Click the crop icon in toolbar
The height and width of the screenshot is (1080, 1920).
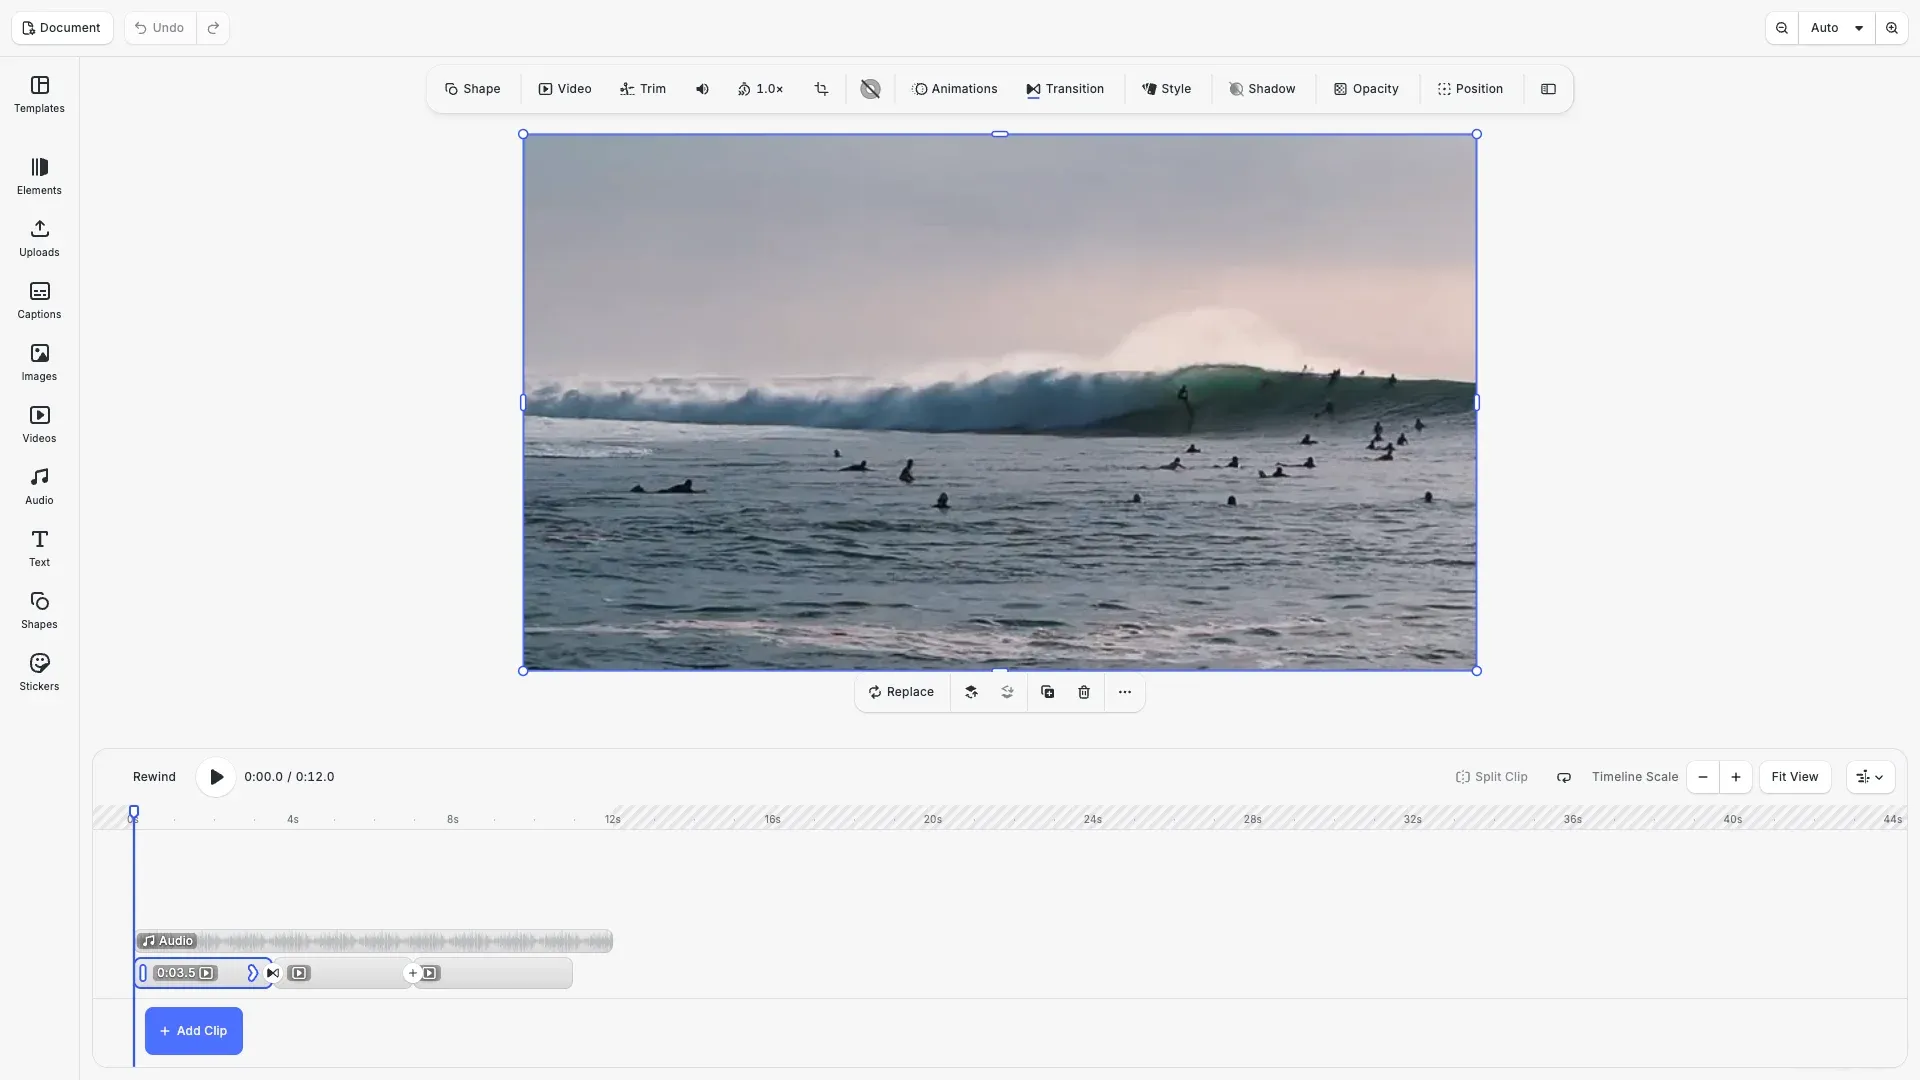point(821,89)
